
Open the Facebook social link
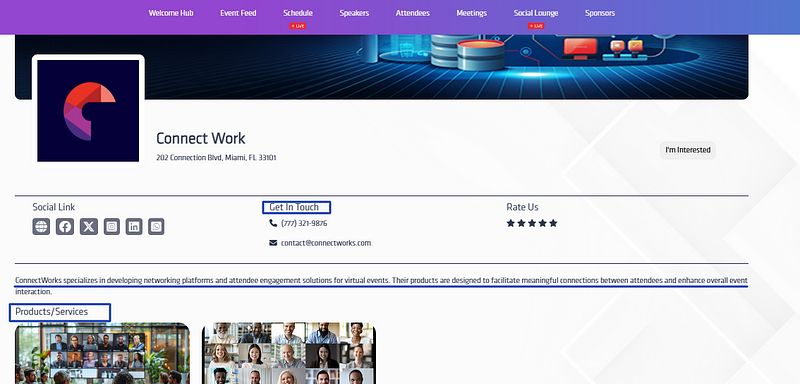(x=65, y=226)
